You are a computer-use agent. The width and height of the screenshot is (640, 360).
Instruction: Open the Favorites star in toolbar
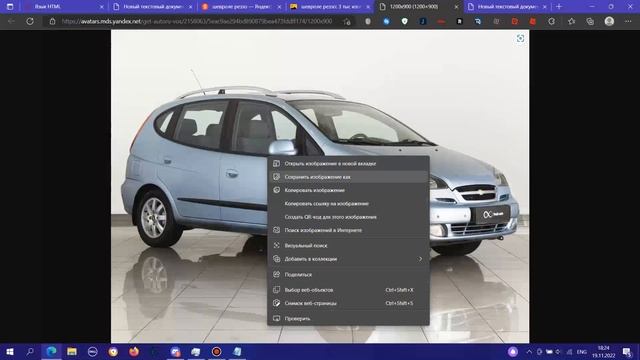(571, 21)
